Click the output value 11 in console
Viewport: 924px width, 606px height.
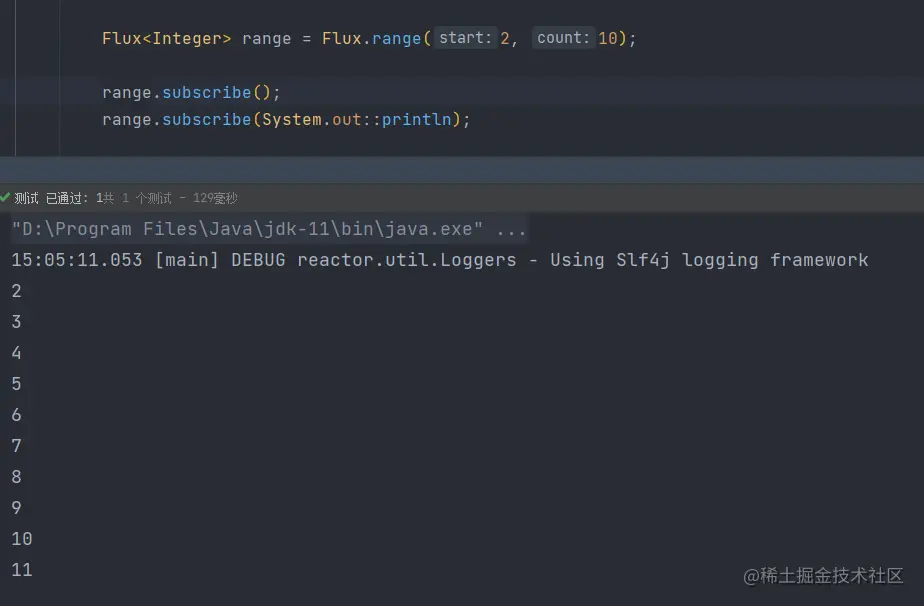click(21, 570)
